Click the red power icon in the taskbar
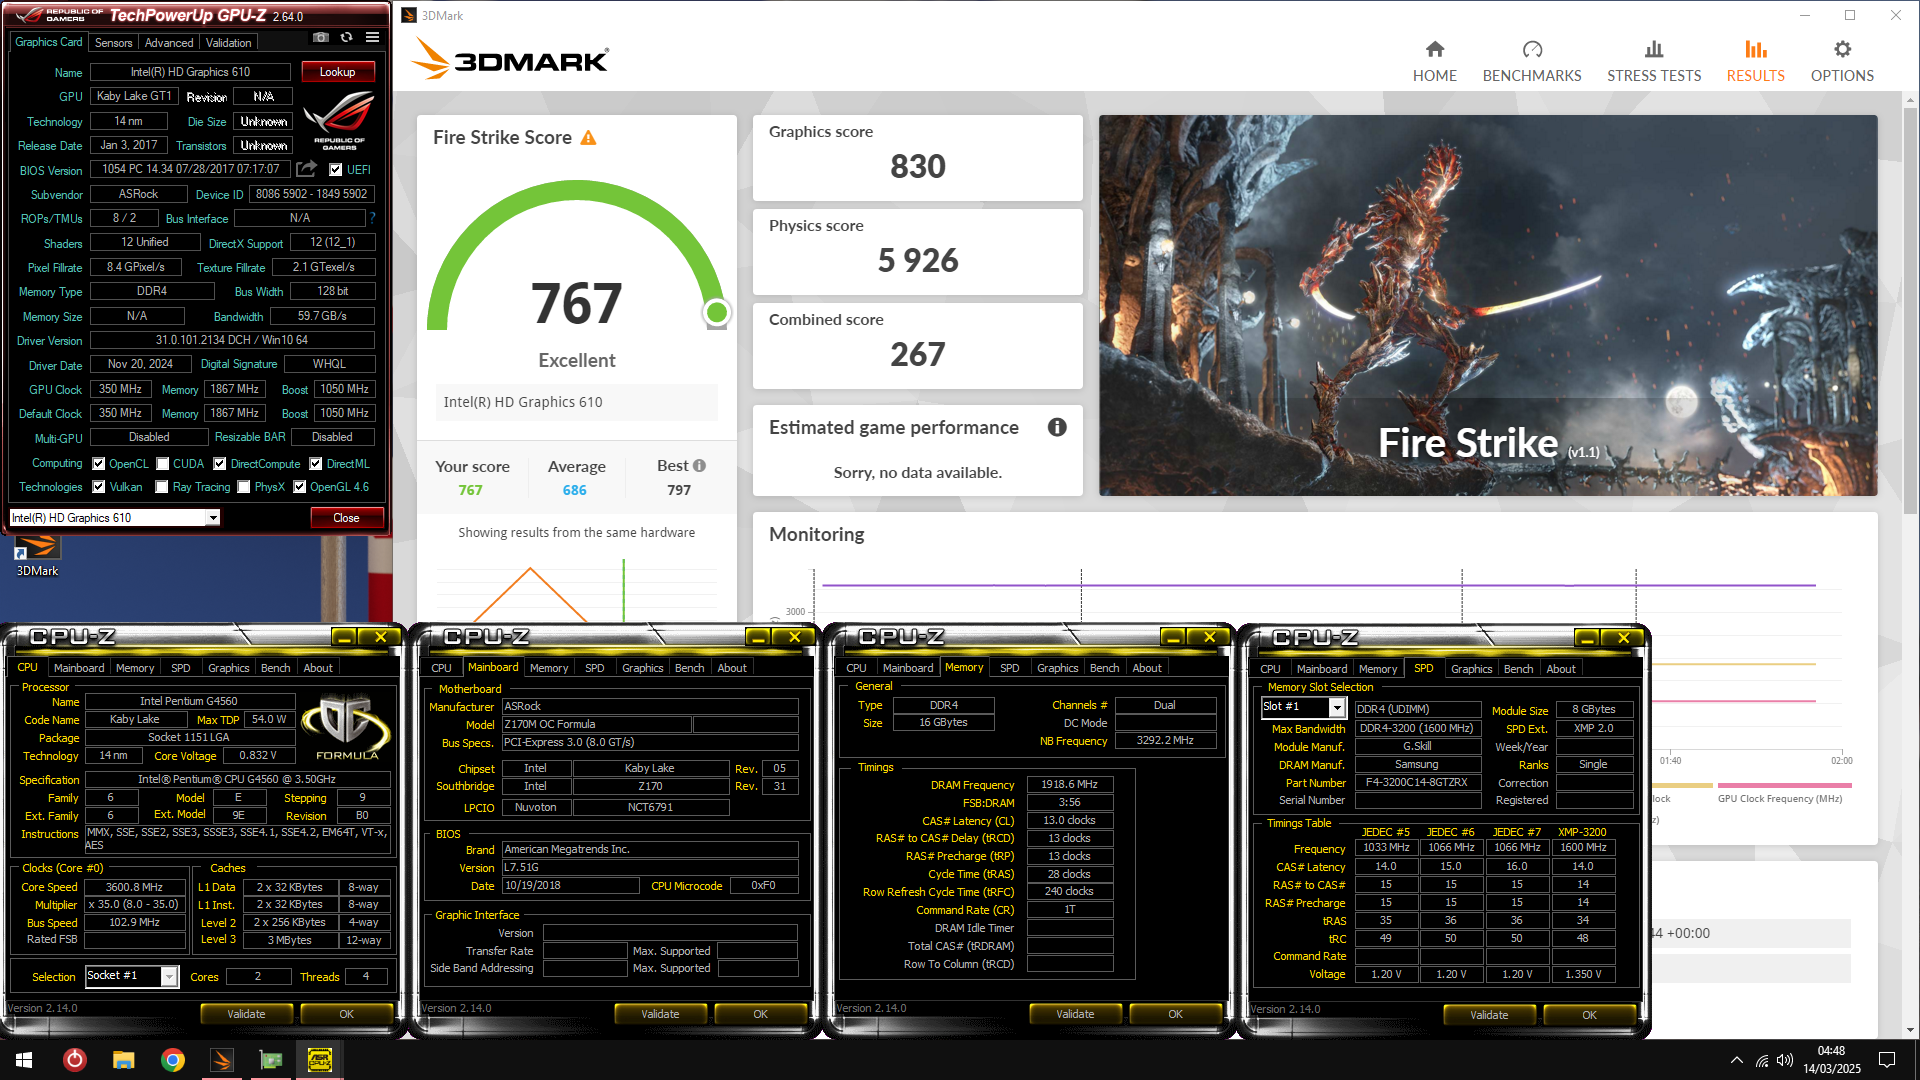The height and width of the screenshot is (1080, 1920). [x=74, y=1060]
